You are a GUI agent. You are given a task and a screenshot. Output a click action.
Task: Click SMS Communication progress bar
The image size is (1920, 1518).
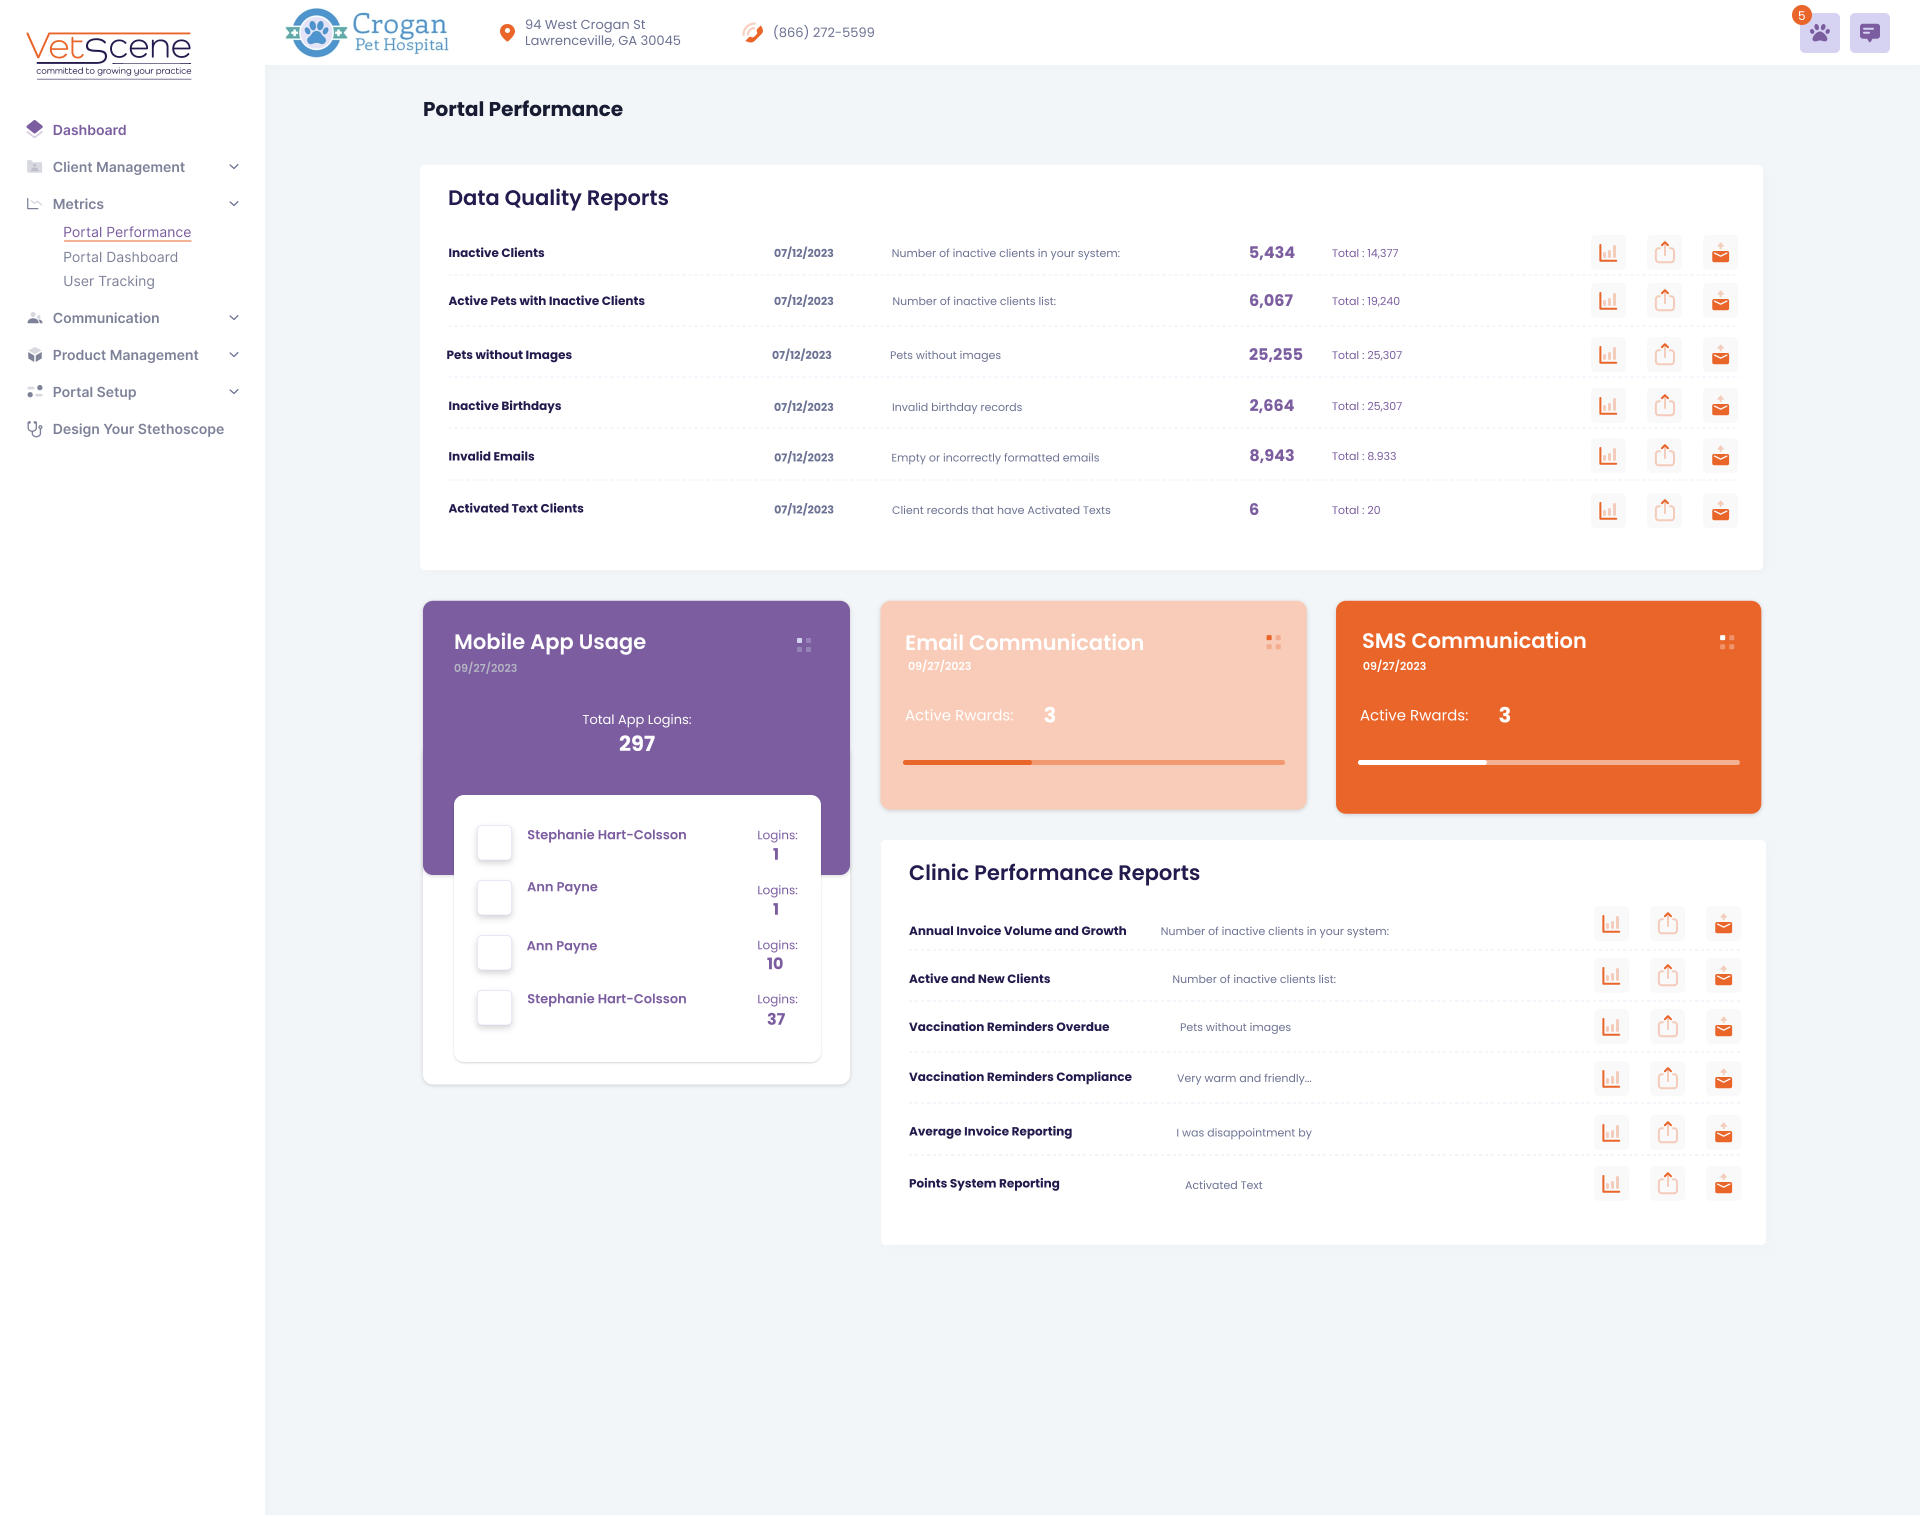coord(1548,762)
